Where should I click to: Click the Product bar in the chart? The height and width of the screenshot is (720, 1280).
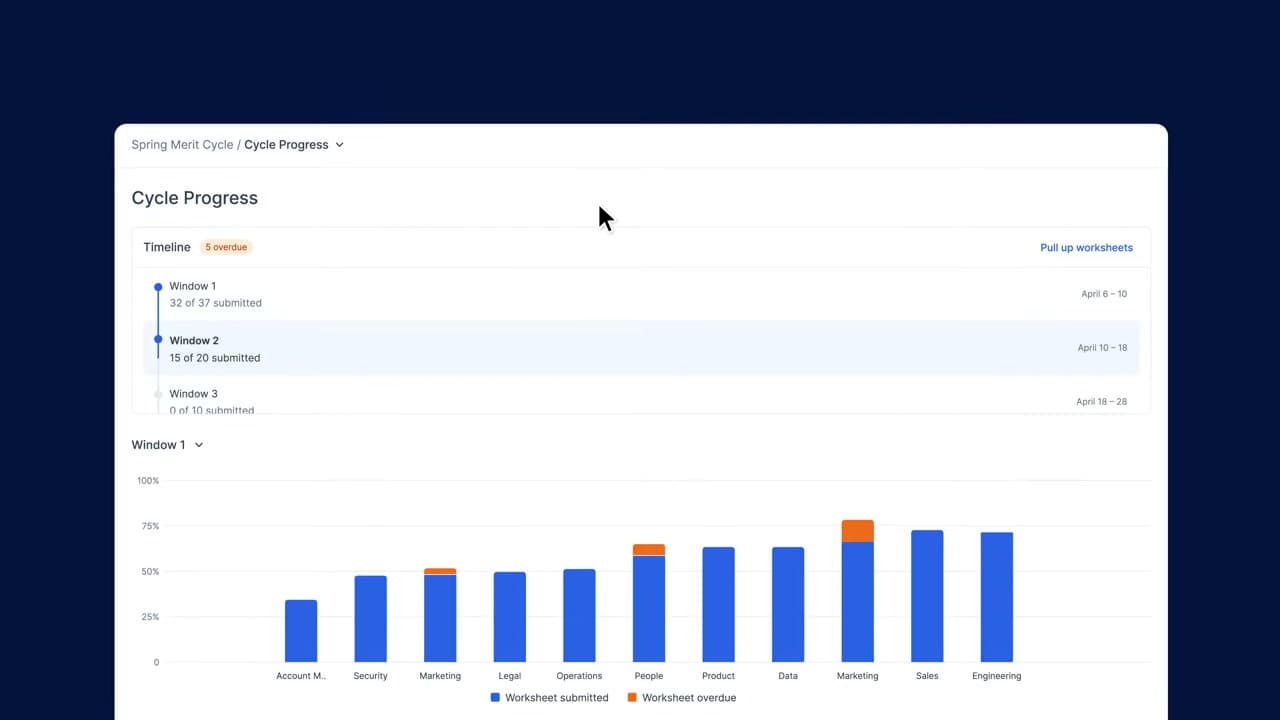click(718, 604)
